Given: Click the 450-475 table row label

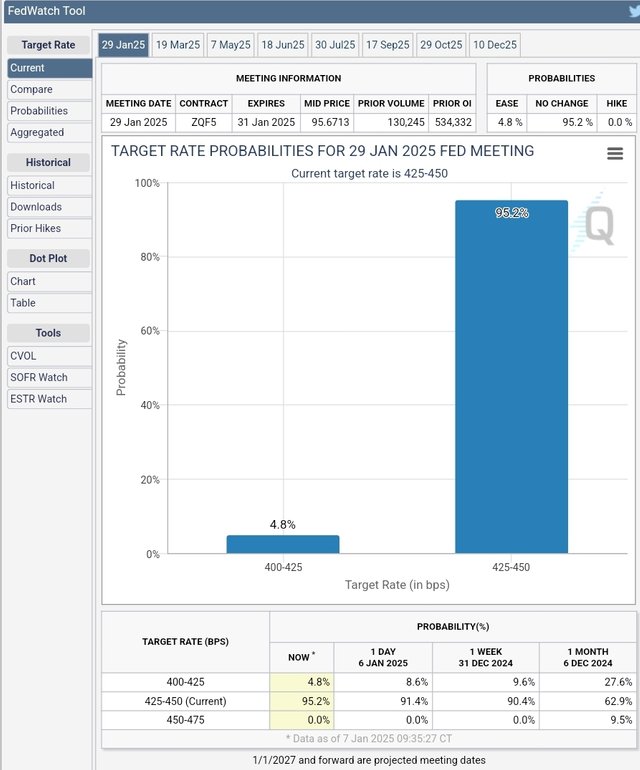Looking at the screenshot, I should 186,720.
